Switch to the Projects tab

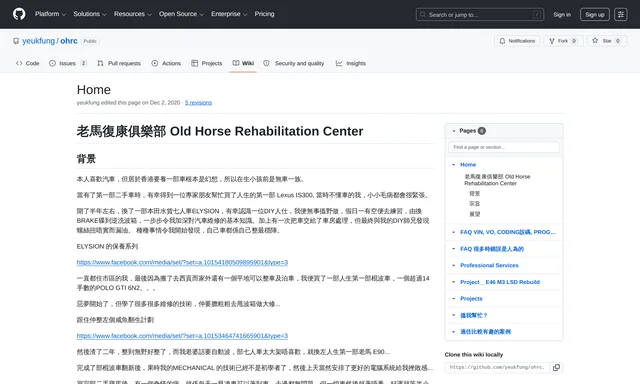[207, 63]
